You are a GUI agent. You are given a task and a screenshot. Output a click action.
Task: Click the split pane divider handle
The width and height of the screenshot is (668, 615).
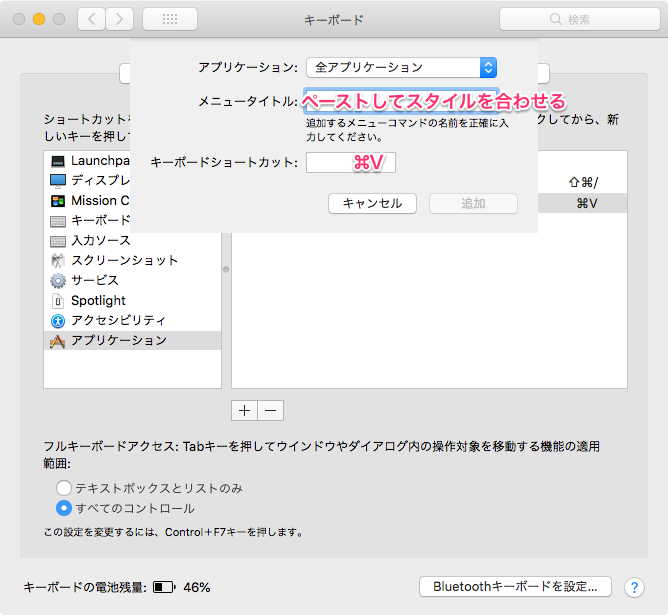[226, 269]
